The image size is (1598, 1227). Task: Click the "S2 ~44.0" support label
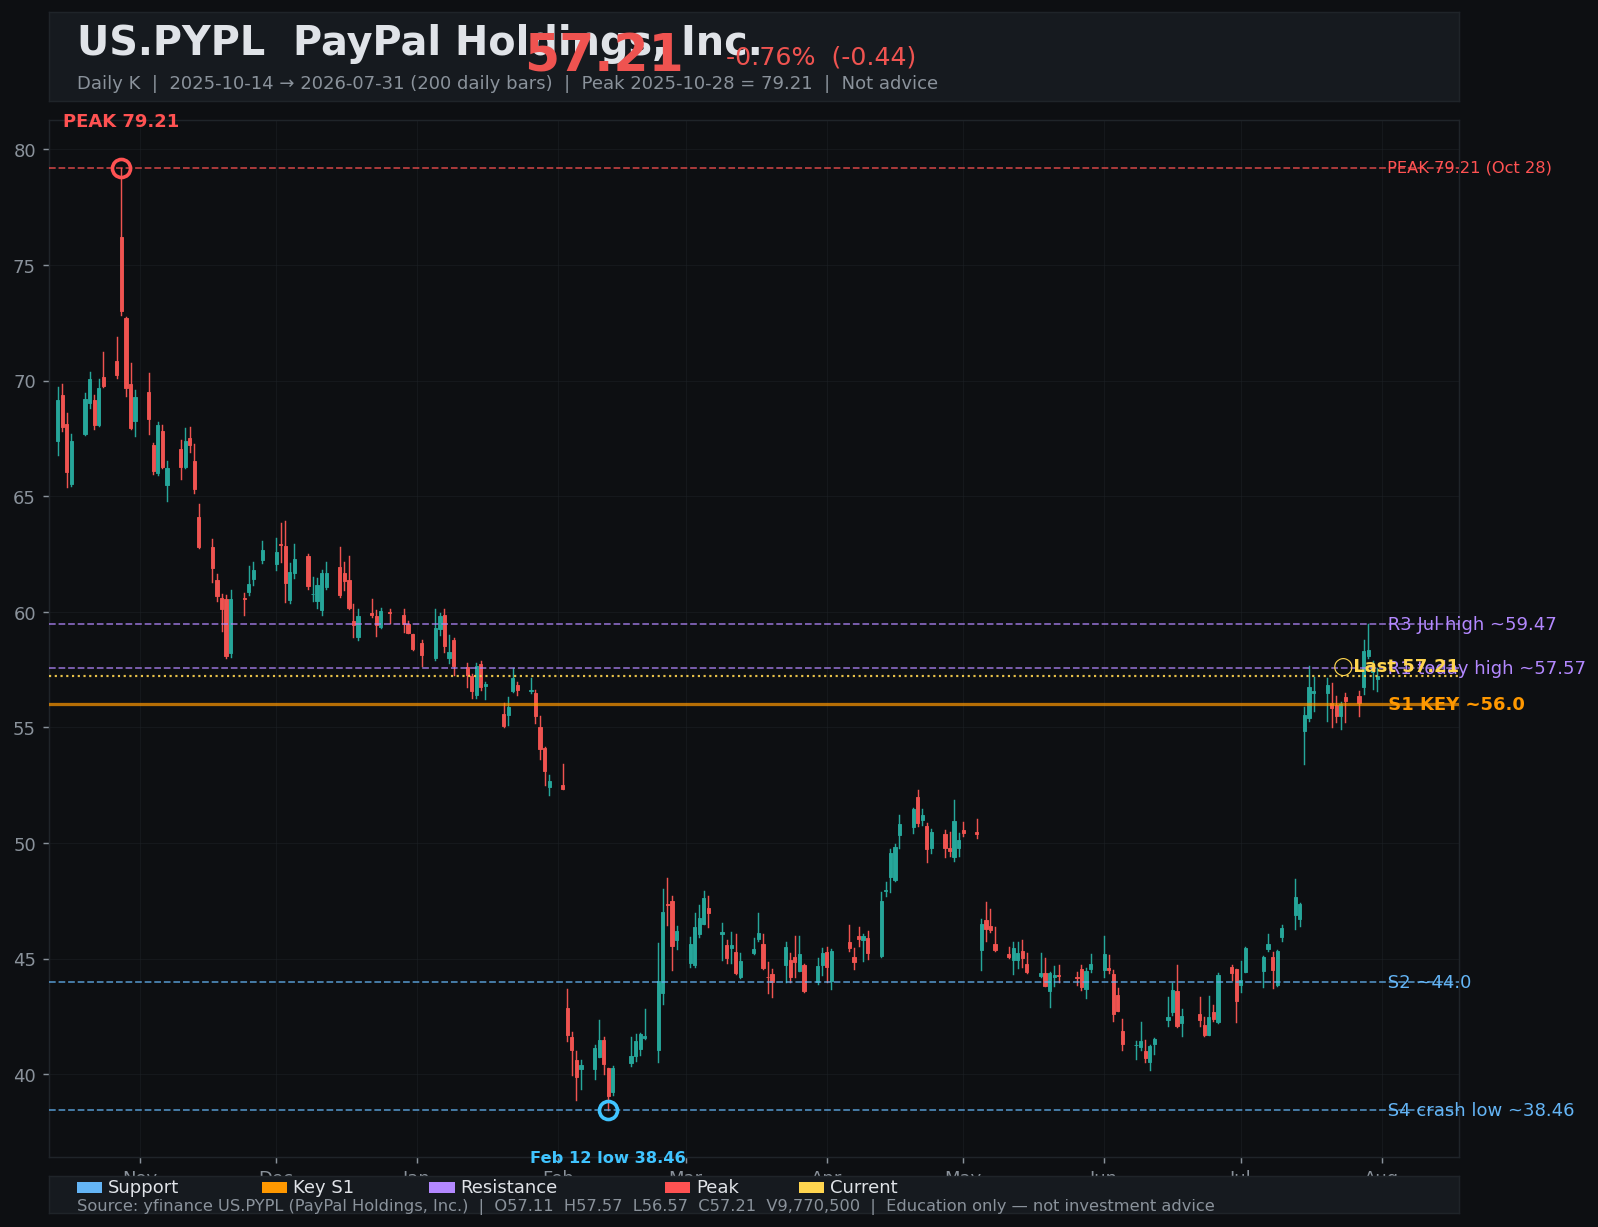[1429, 982]
